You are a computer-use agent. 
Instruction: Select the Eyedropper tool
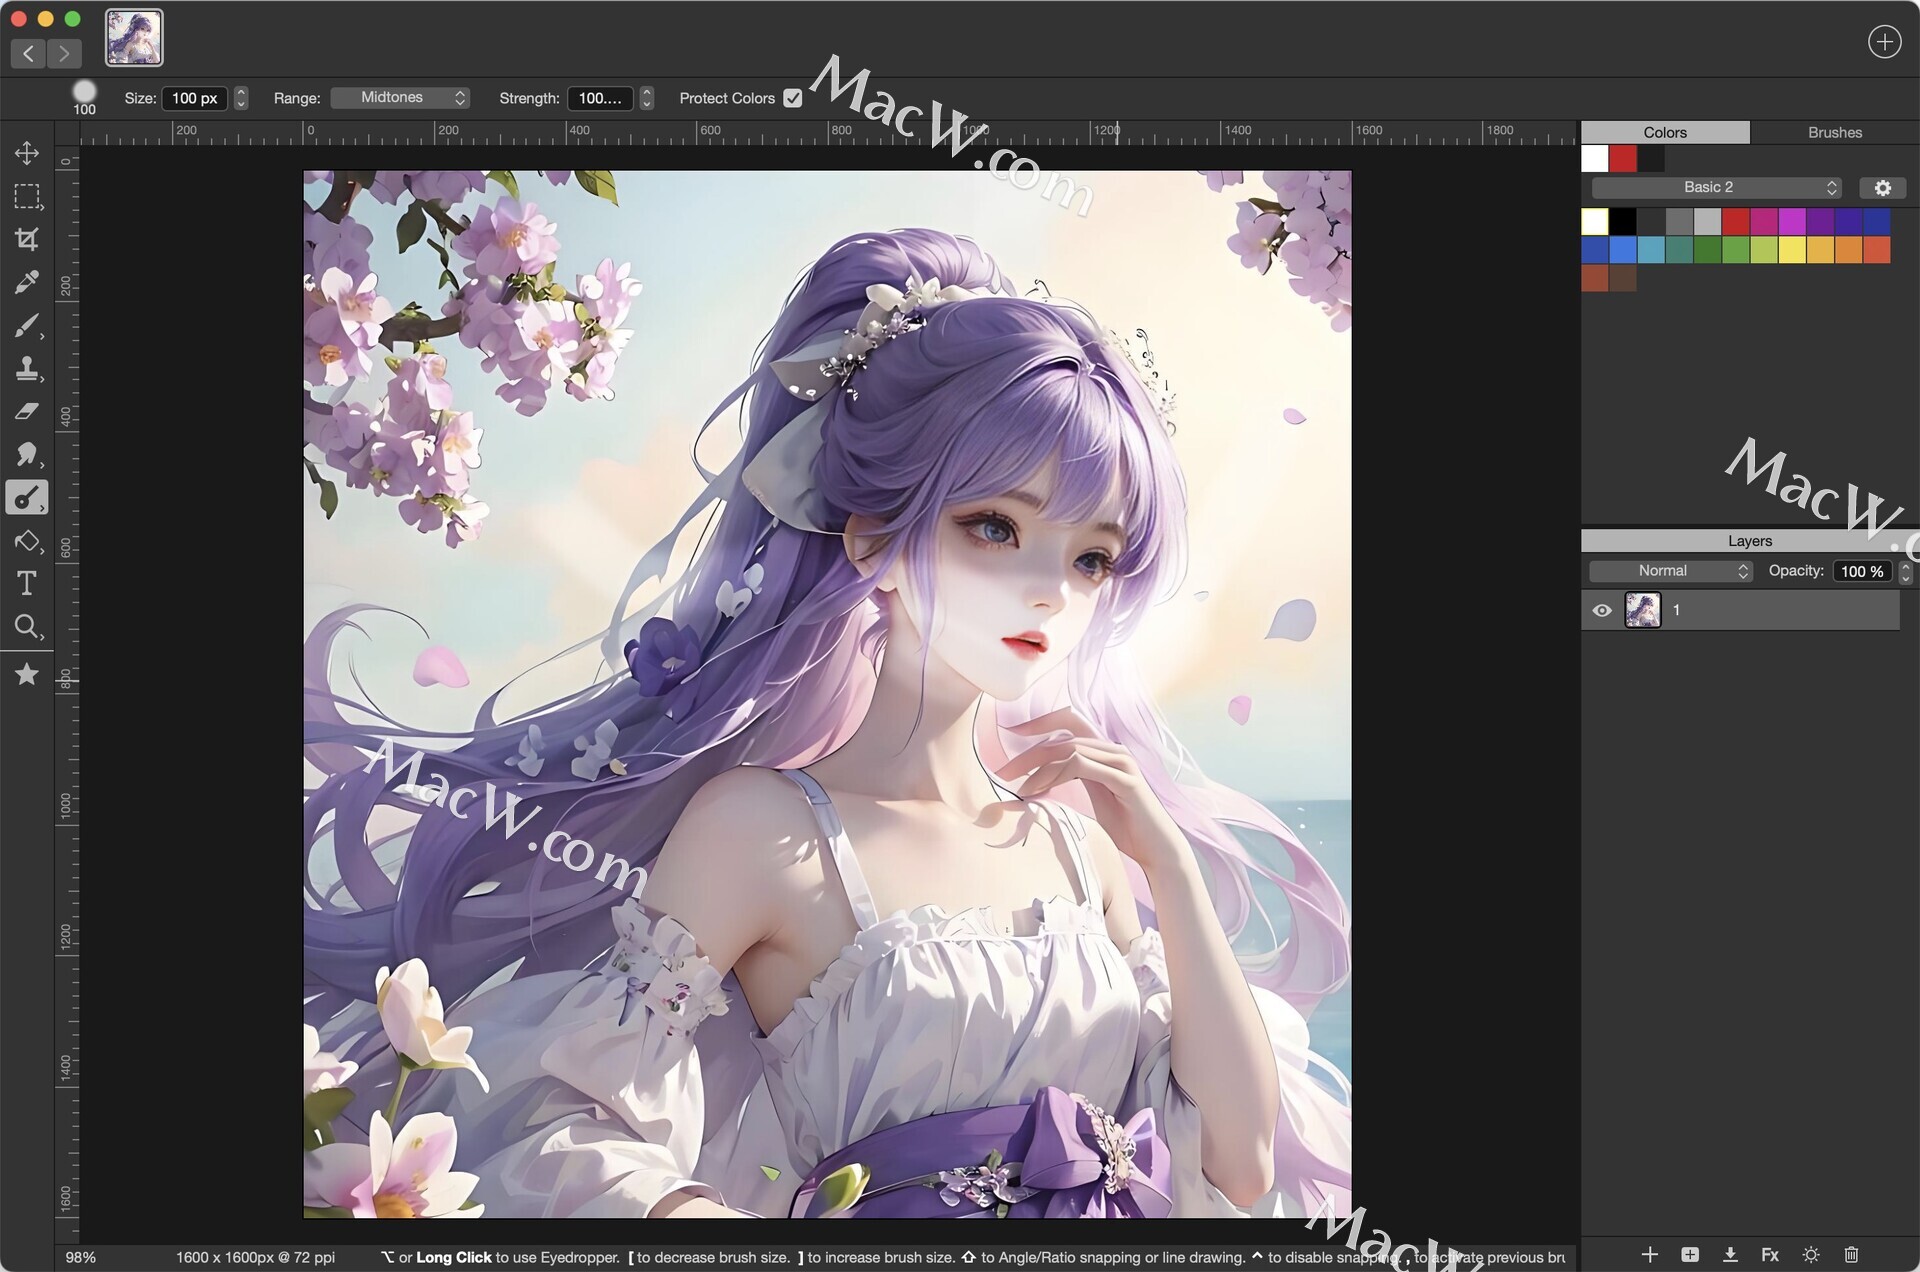pos(27,282)
